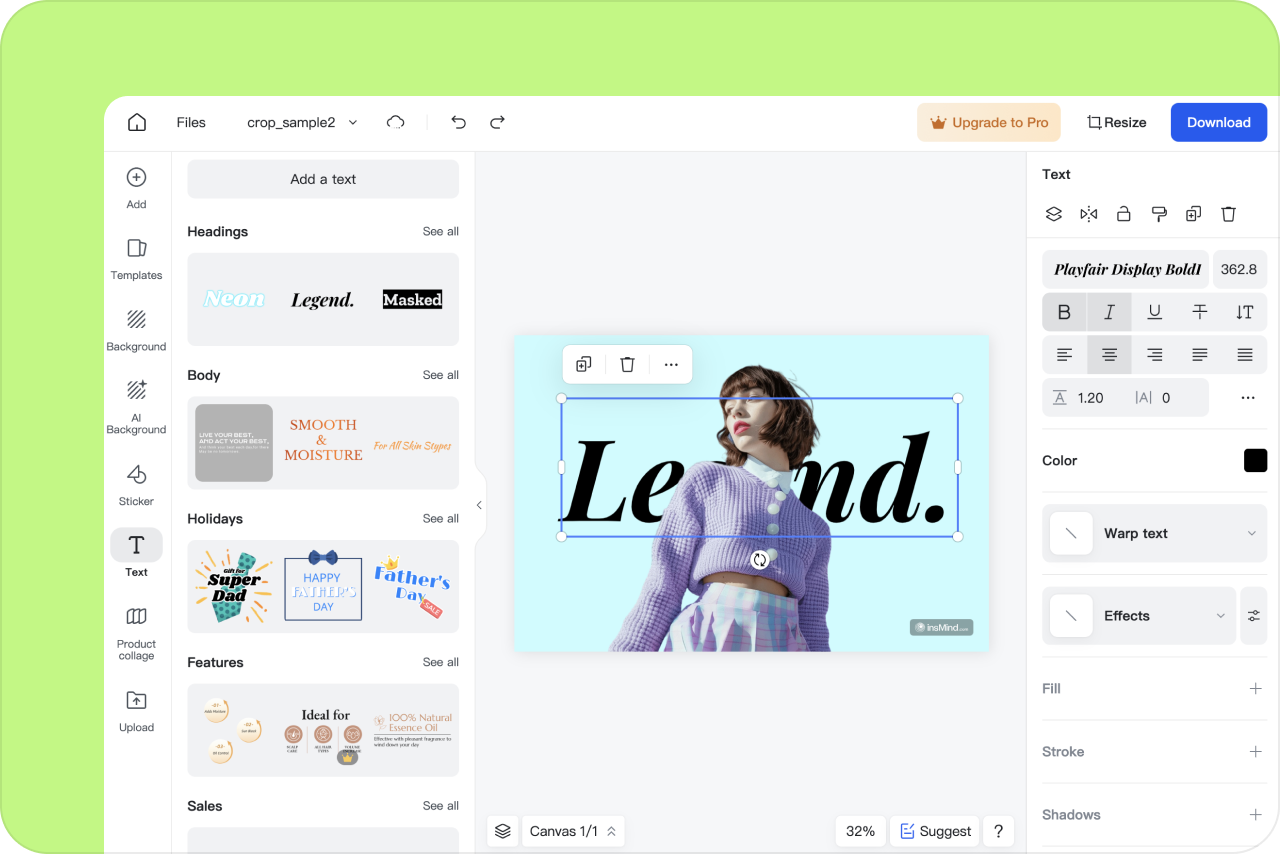Open crop_sample2 file name dropdown

pos(302,122)
